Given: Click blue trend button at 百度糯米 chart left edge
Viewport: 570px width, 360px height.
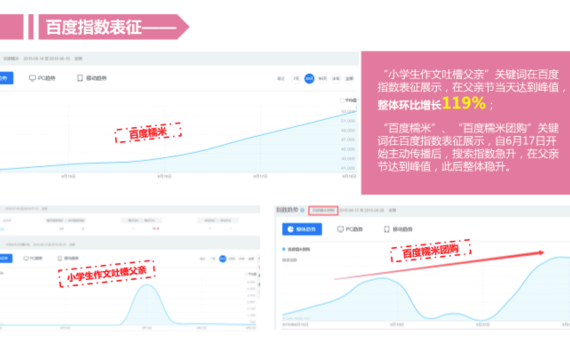Looking at the screenshot, I should coord(6,78).
